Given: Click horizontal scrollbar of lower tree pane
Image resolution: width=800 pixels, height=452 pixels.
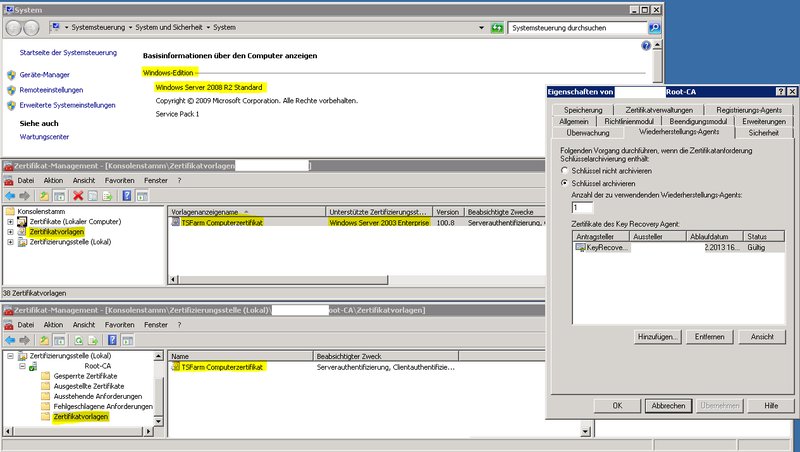Looking at the screenshot, I should point(77,432).
